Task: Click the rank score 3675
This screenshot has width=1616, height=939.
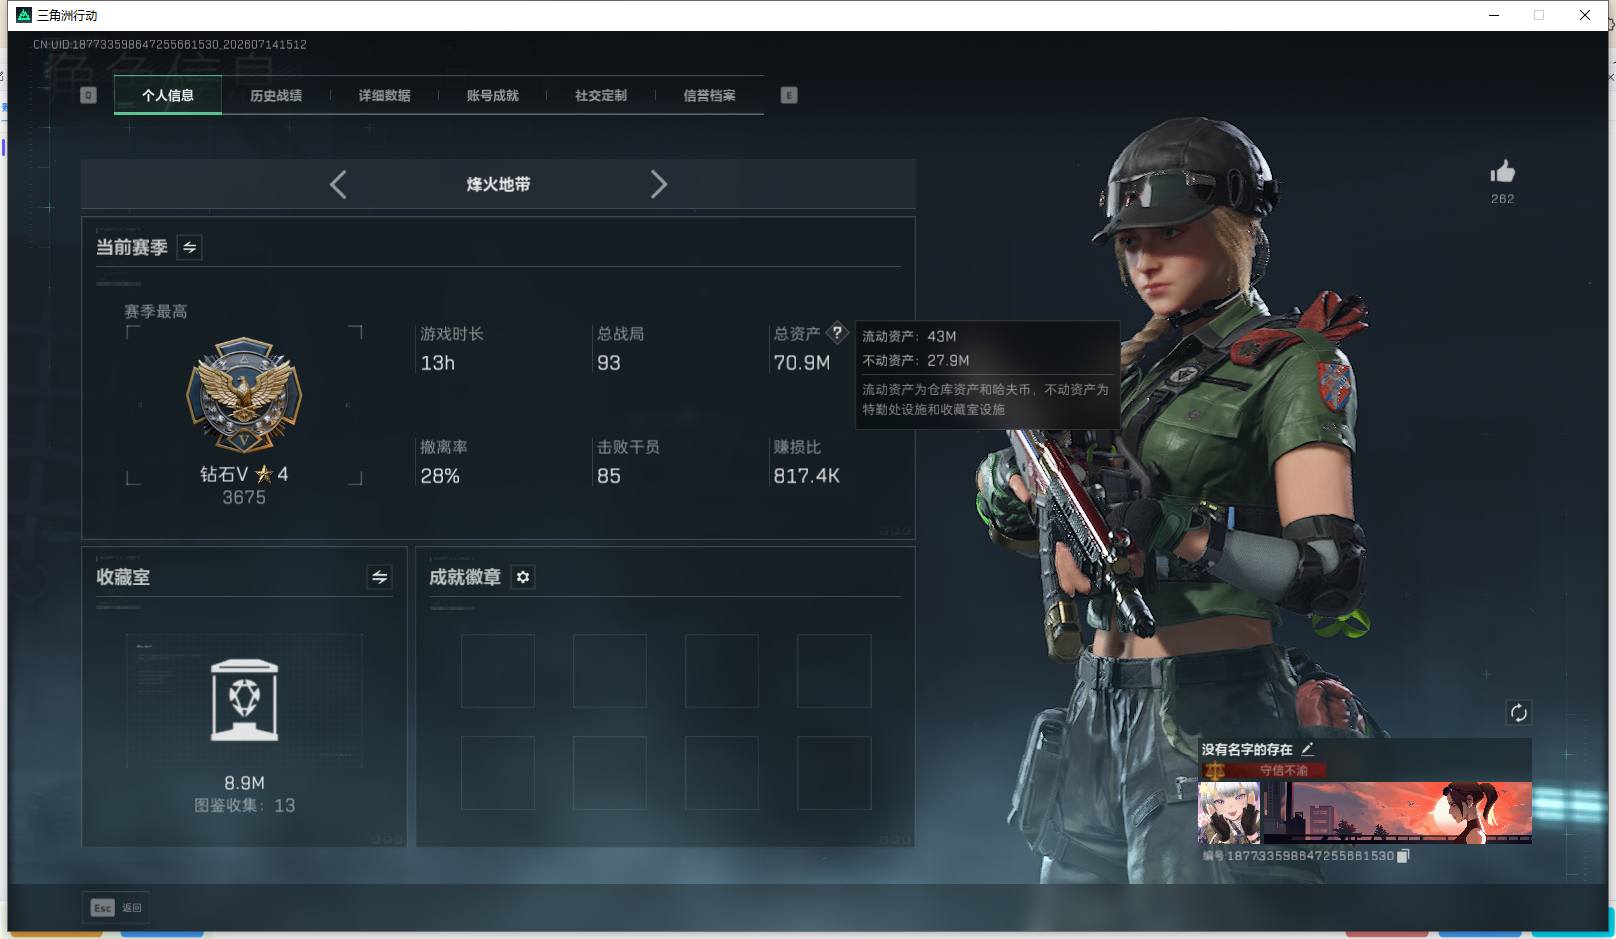Action: [244, 497]
